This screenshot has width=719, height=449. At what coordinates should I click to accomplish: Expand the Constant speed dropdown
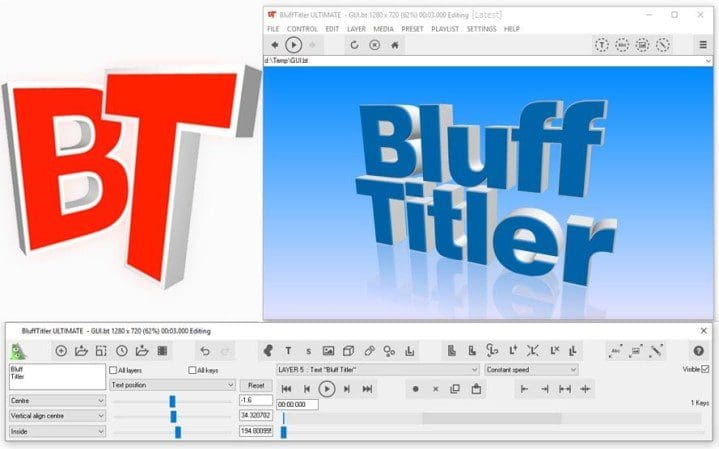(x=544, y=370)
